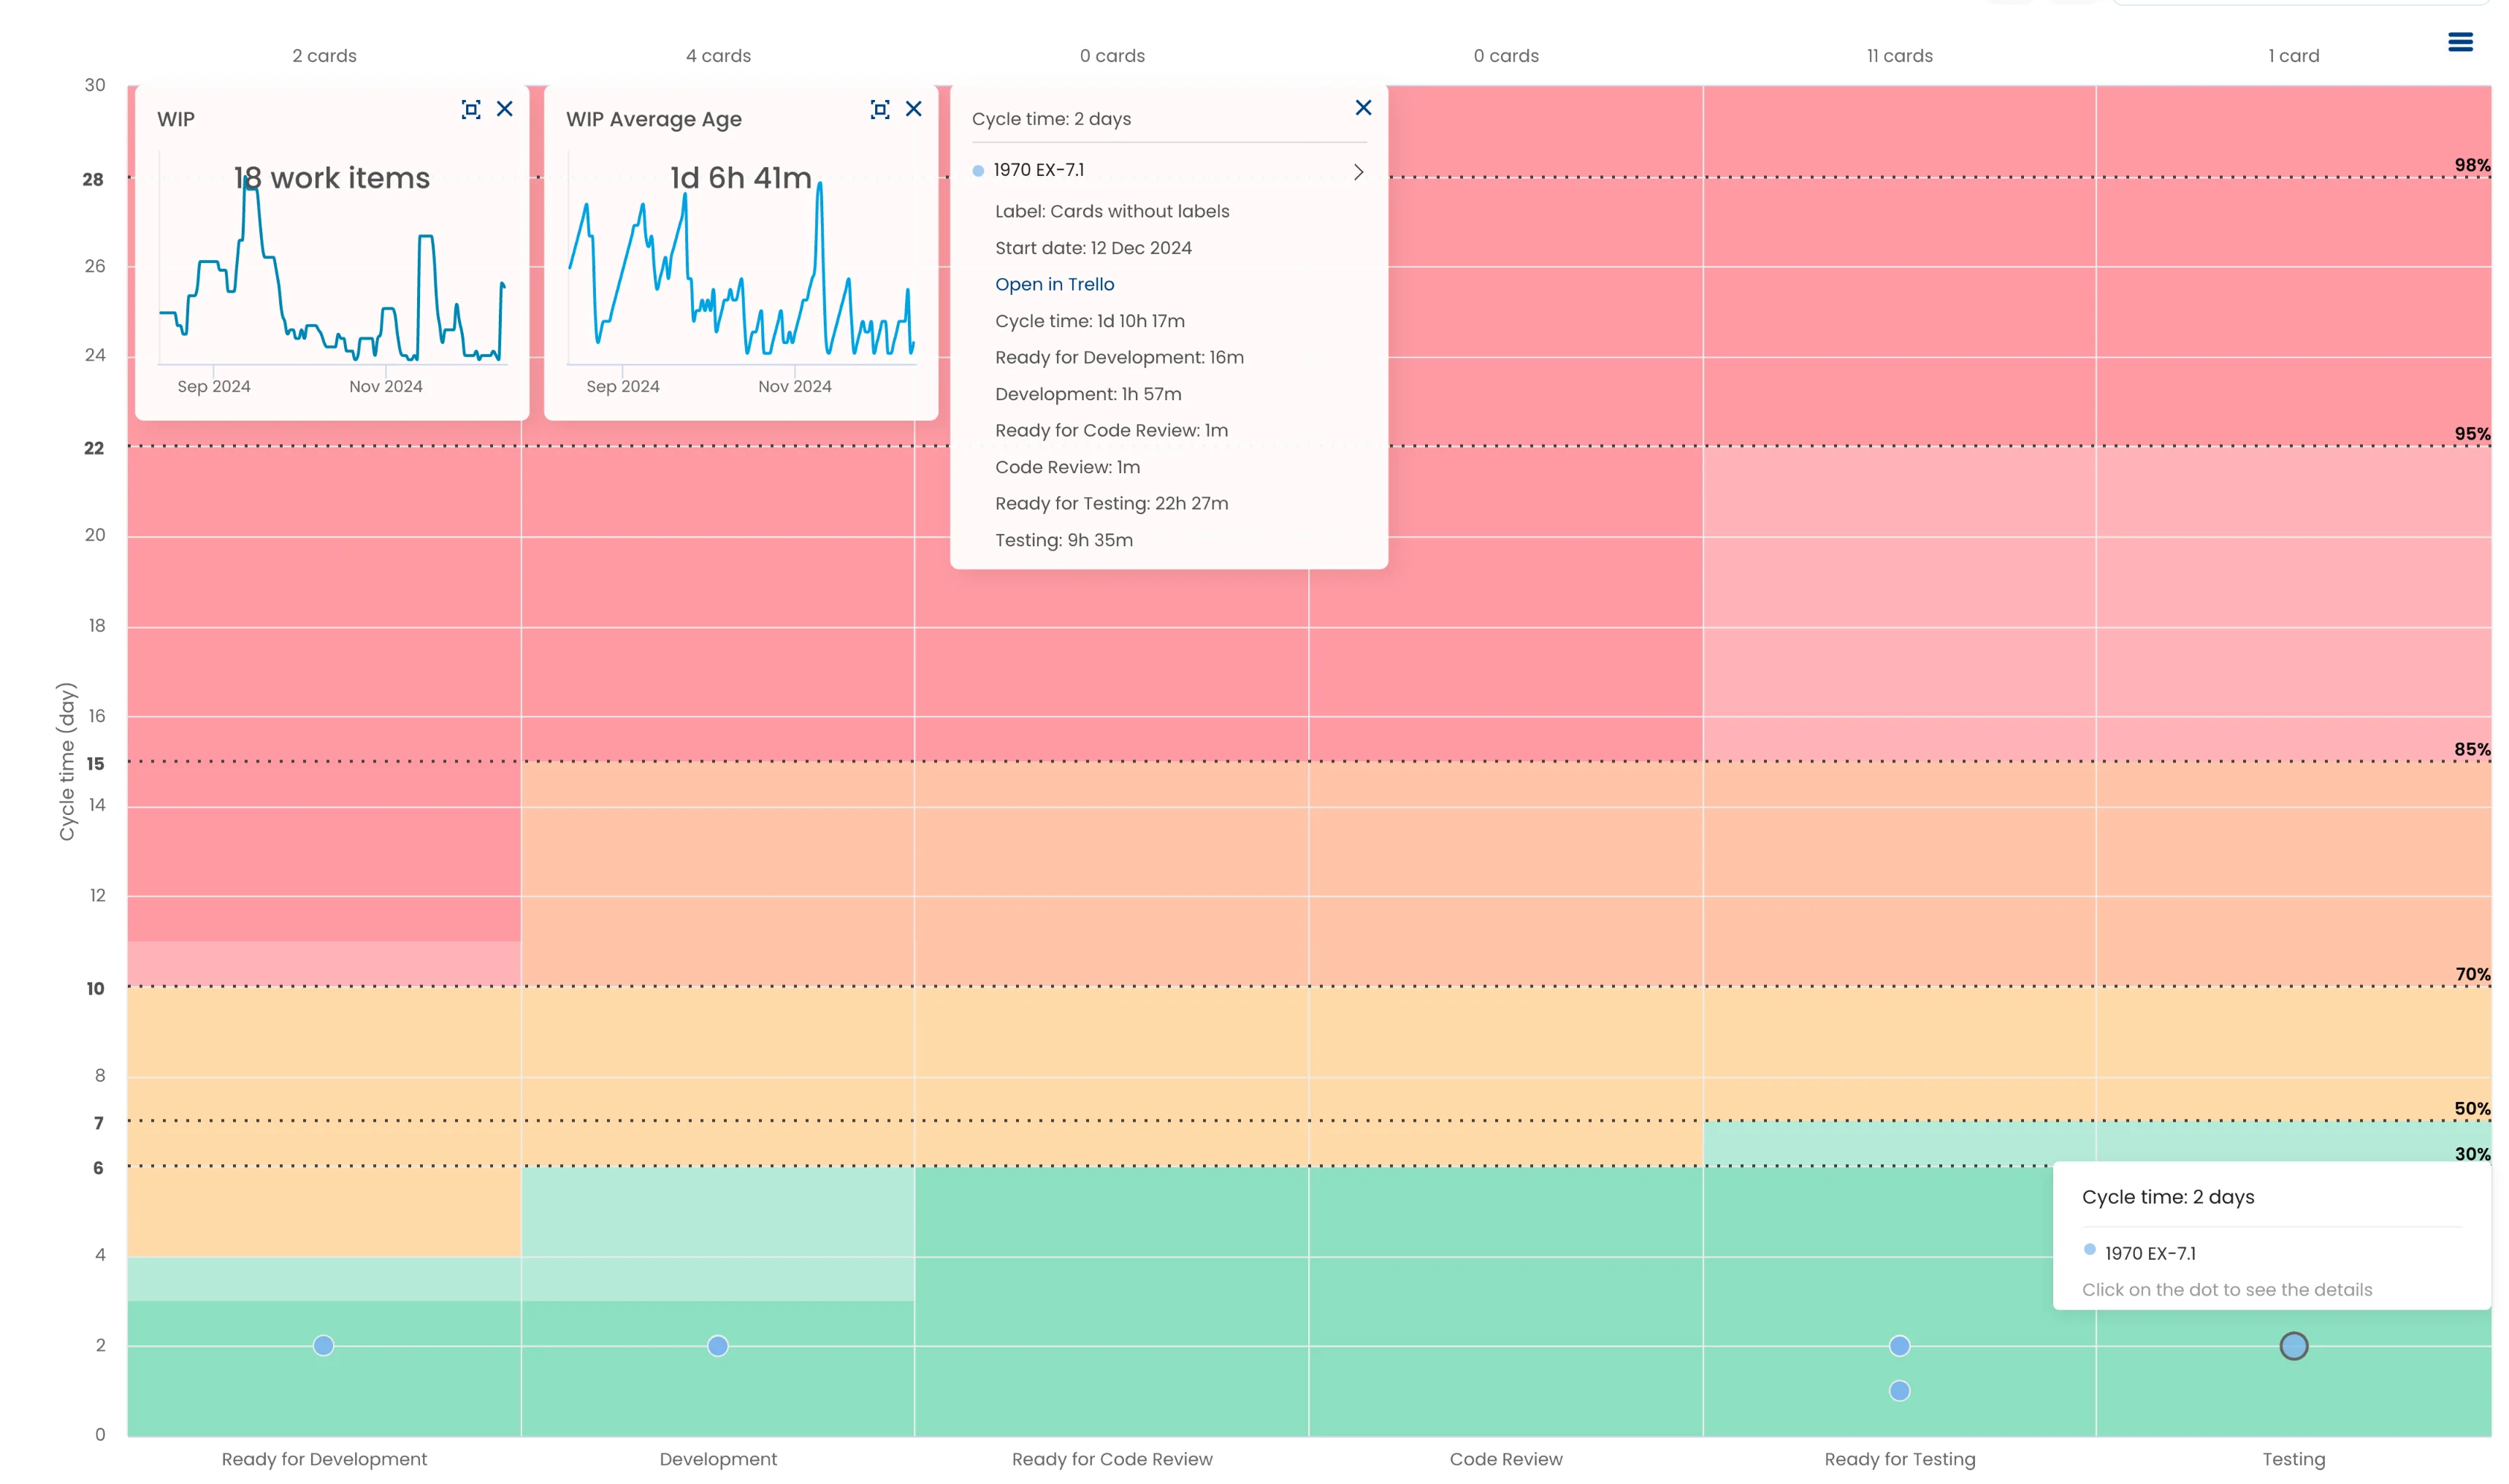The width and height of the screenshot is (2509, 1484).
Task: Click the 'Ready for Testing' axis label
Action: click(x=1900, y=1459)
